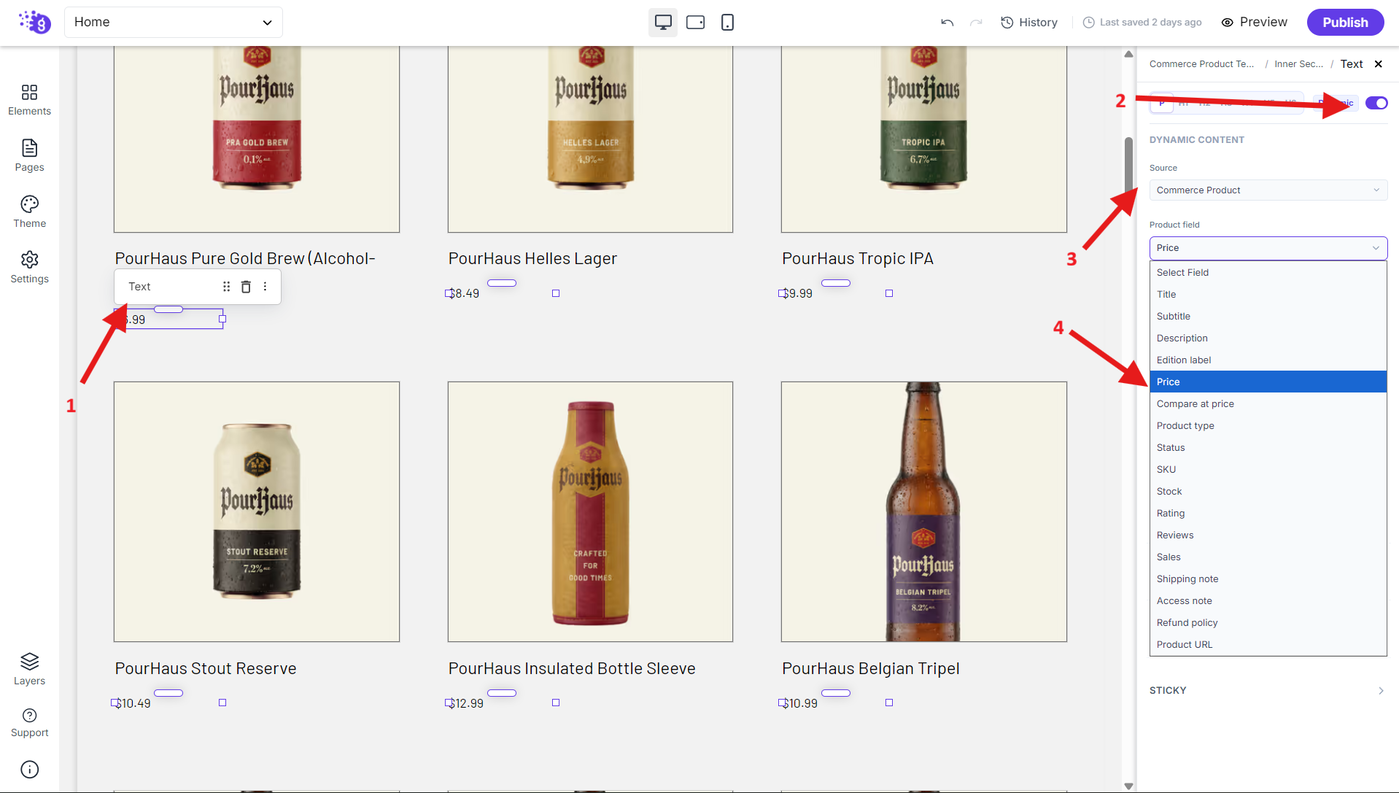1399x793 pixels.
Task: Open the Source dropdown showing Commerce Product
Action: tap(1268, 190)
